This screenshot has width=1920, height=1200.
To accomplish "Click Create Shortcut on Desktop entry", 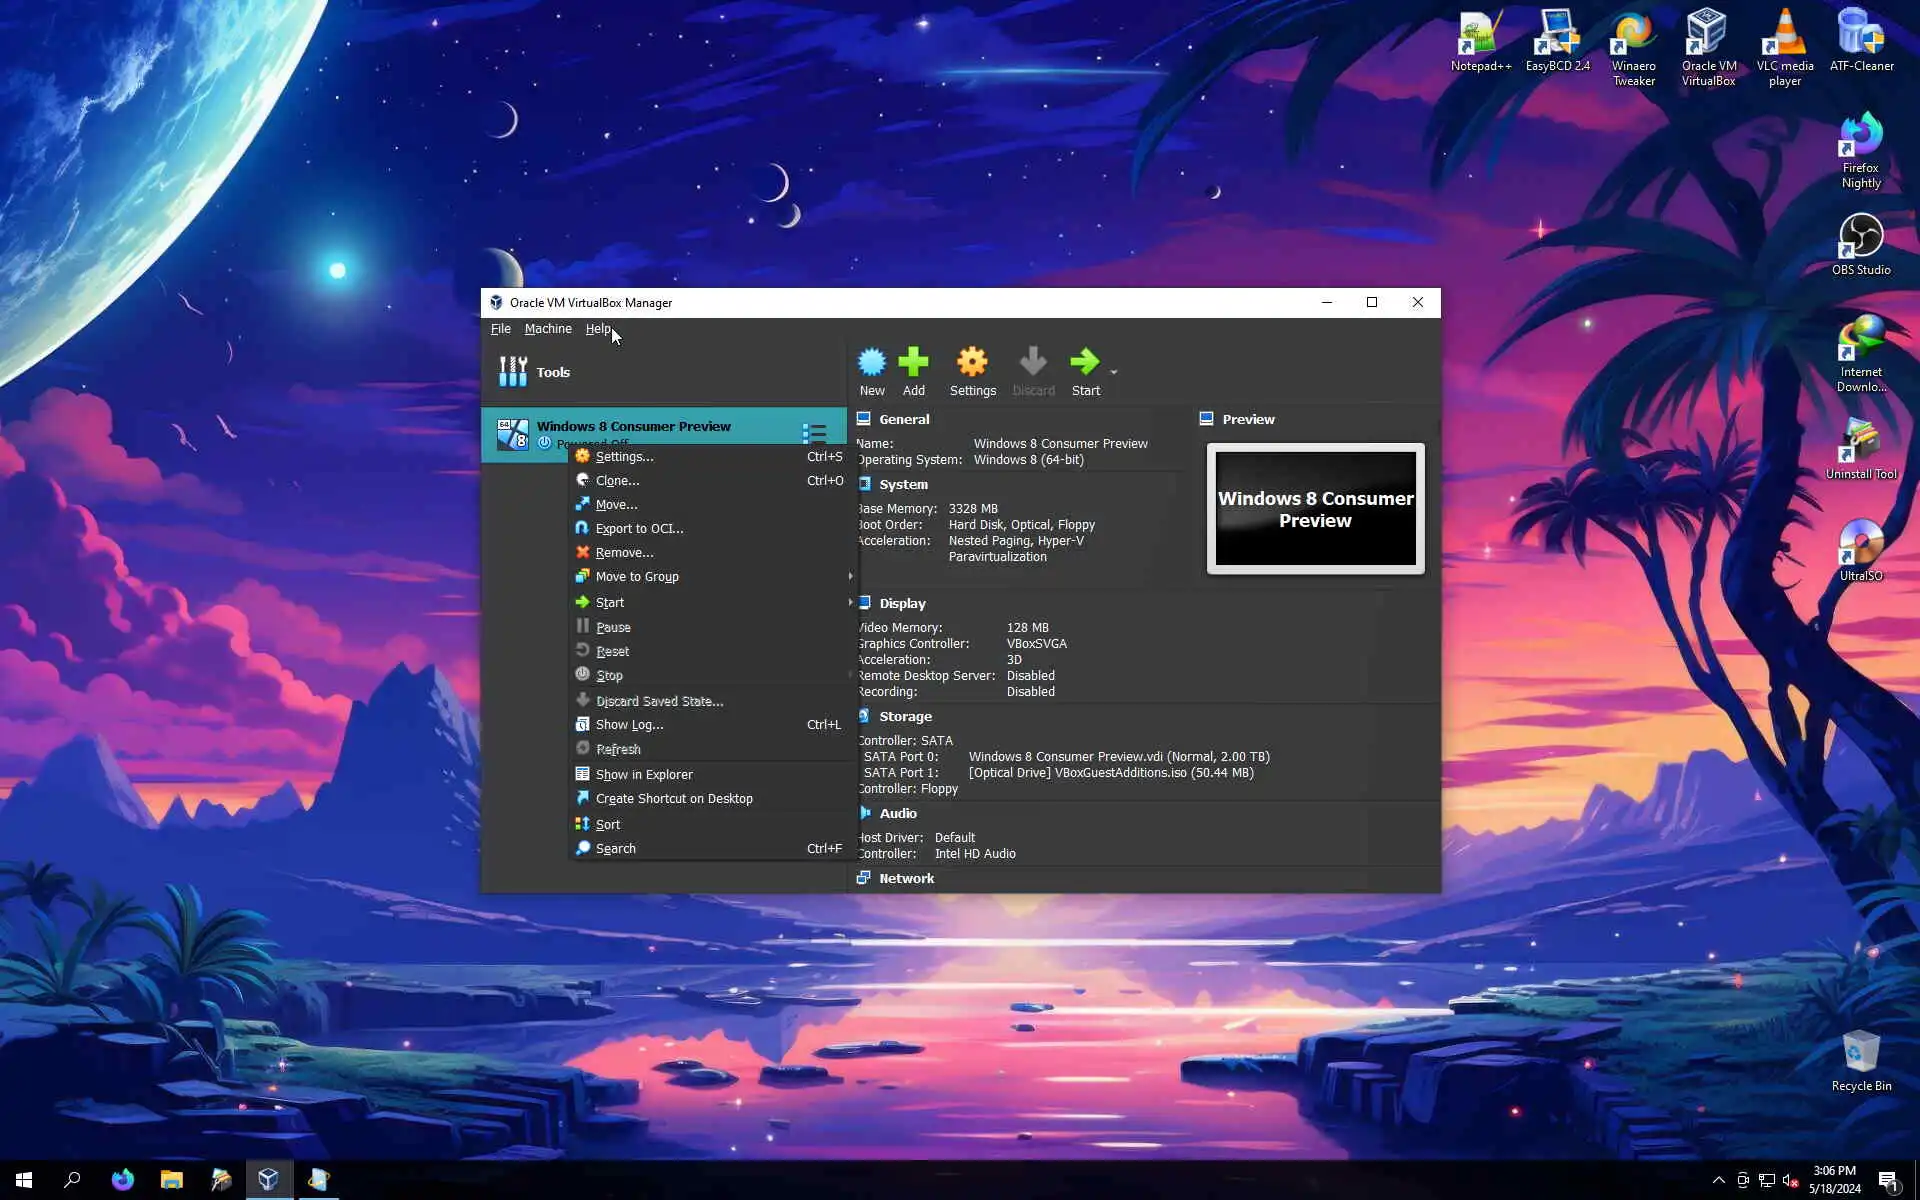I will pos(674,799).
